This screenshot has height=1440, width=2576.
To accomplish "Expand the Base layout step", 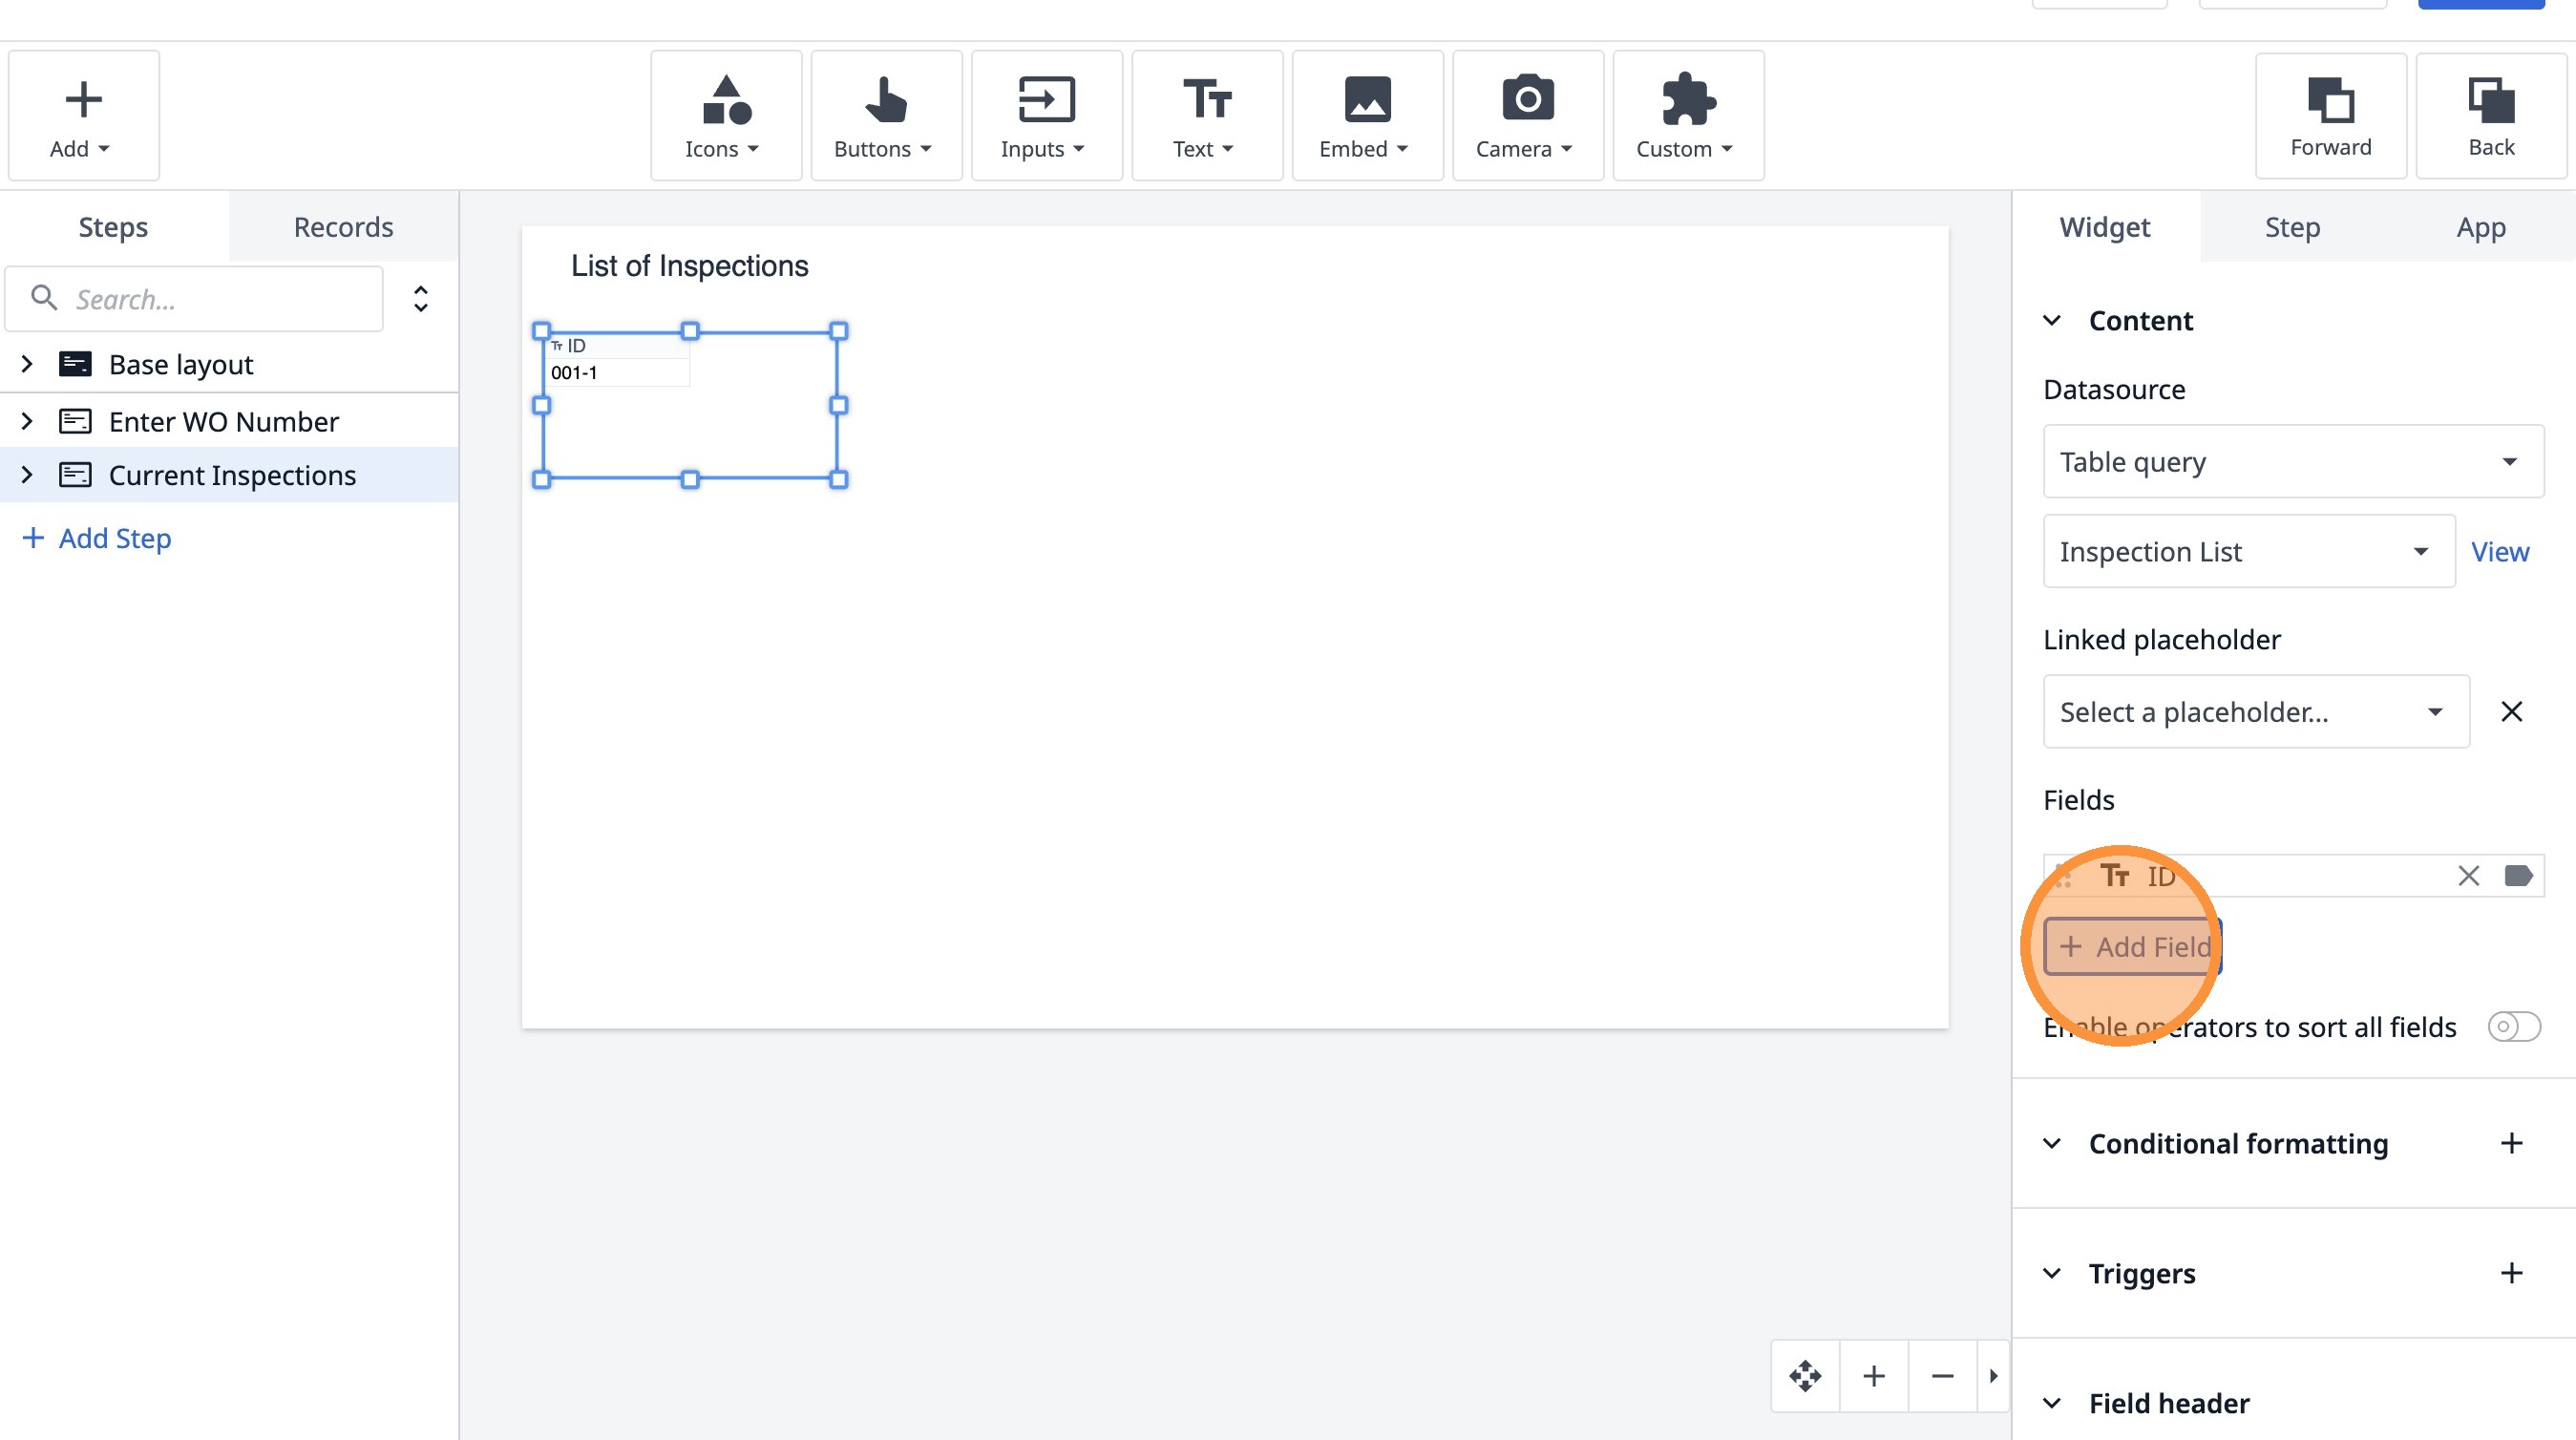I will point(27,364).
